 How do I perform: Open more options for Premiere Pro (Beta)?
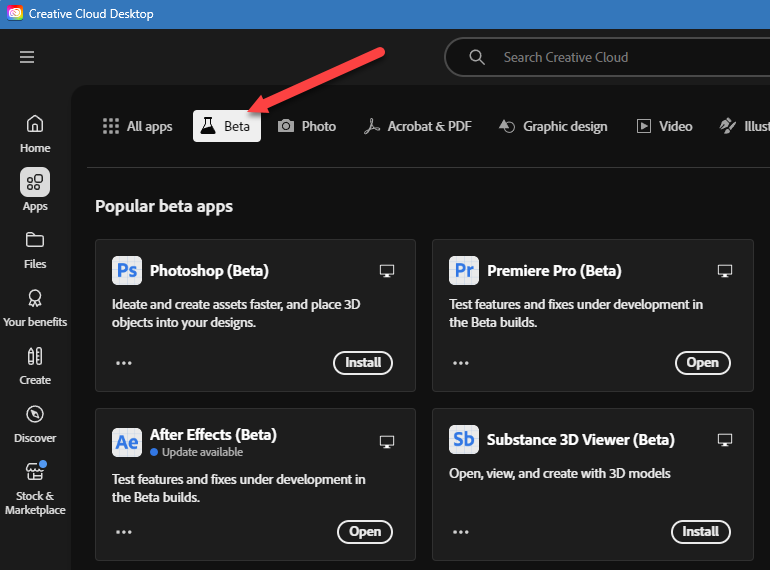pyautogui.click(x=461, y=363)
